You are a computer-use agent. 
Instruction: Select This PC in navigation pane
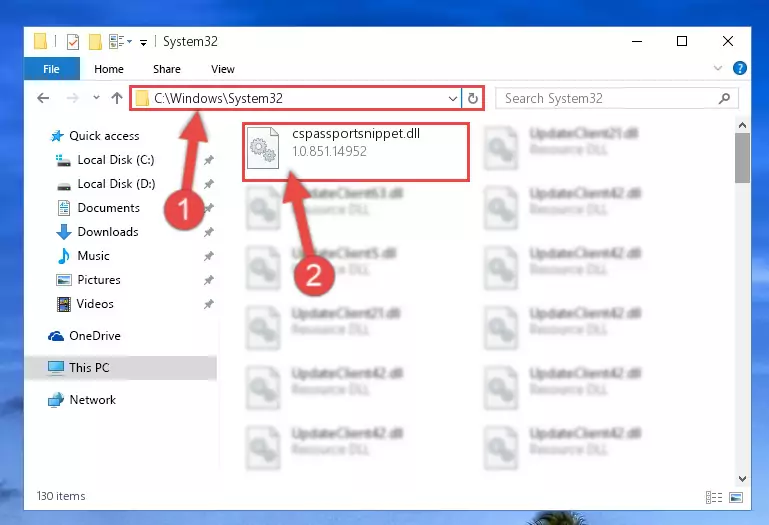(120, 368)
